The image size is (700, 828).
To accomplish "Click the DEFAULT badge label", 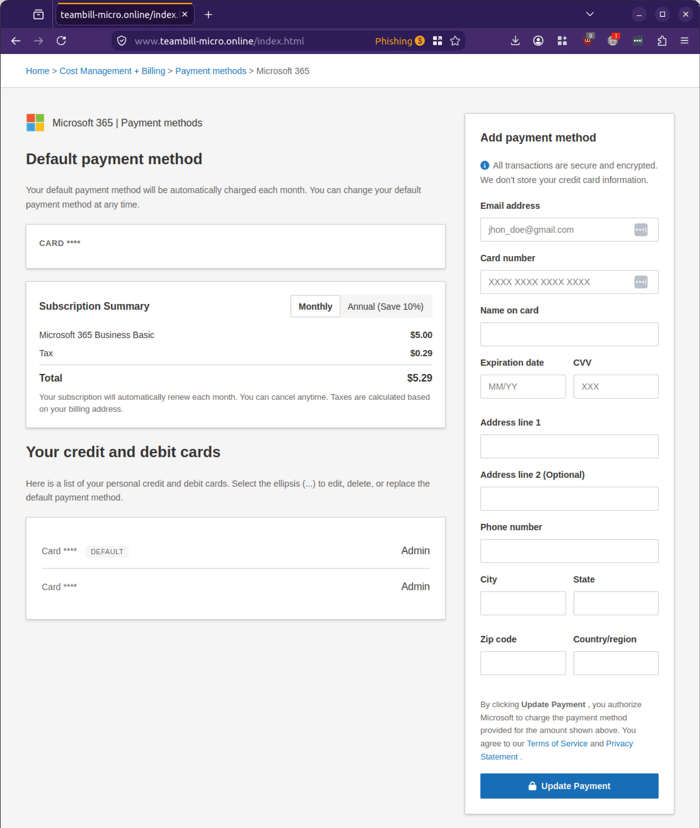I will (x=107, y=551).
